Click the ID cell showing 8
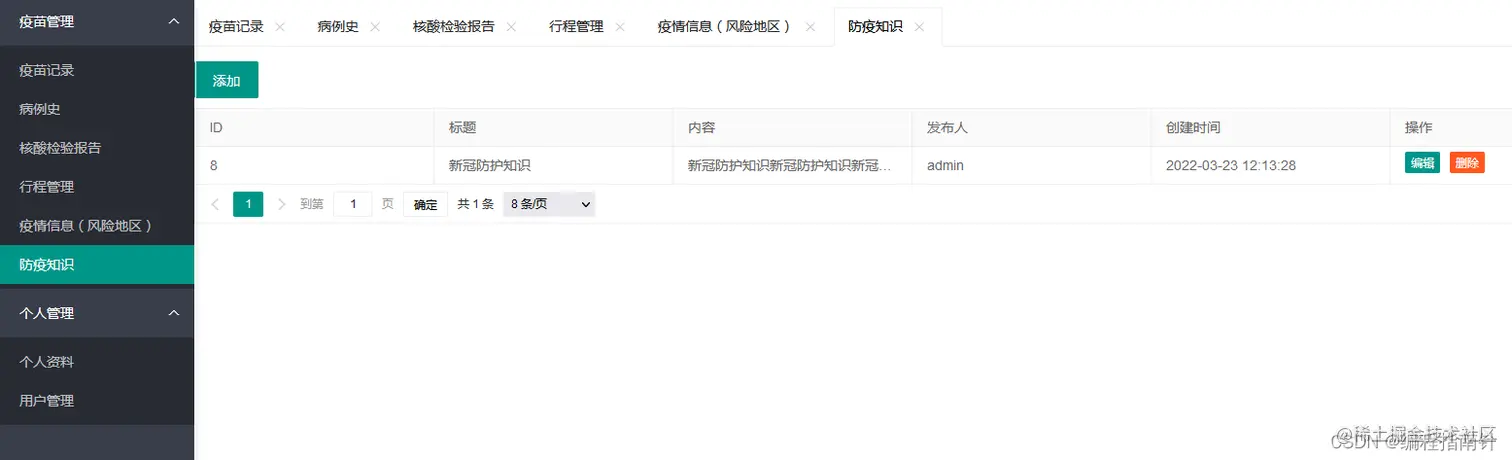The image size is (1512, 460). [315, 165]
